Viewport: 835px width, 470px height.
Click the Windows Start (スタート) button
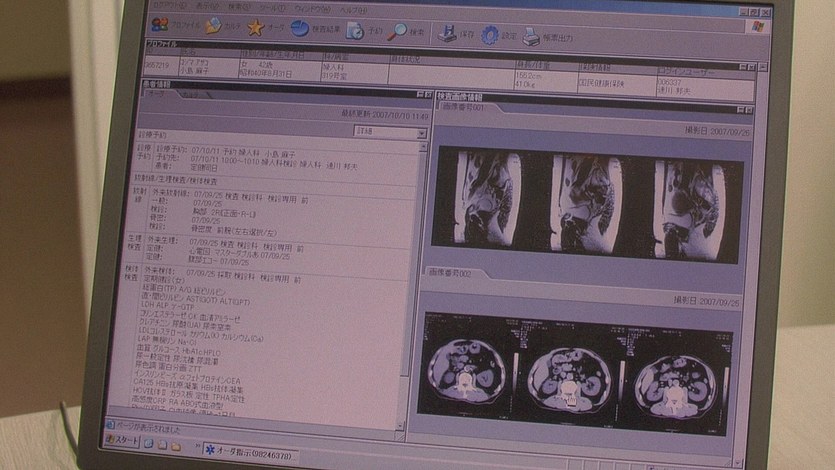120,441
